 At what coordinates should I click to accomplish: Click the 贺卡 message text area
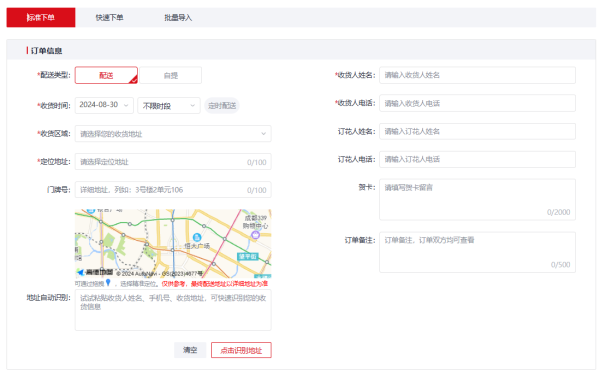tap(477, 199)
